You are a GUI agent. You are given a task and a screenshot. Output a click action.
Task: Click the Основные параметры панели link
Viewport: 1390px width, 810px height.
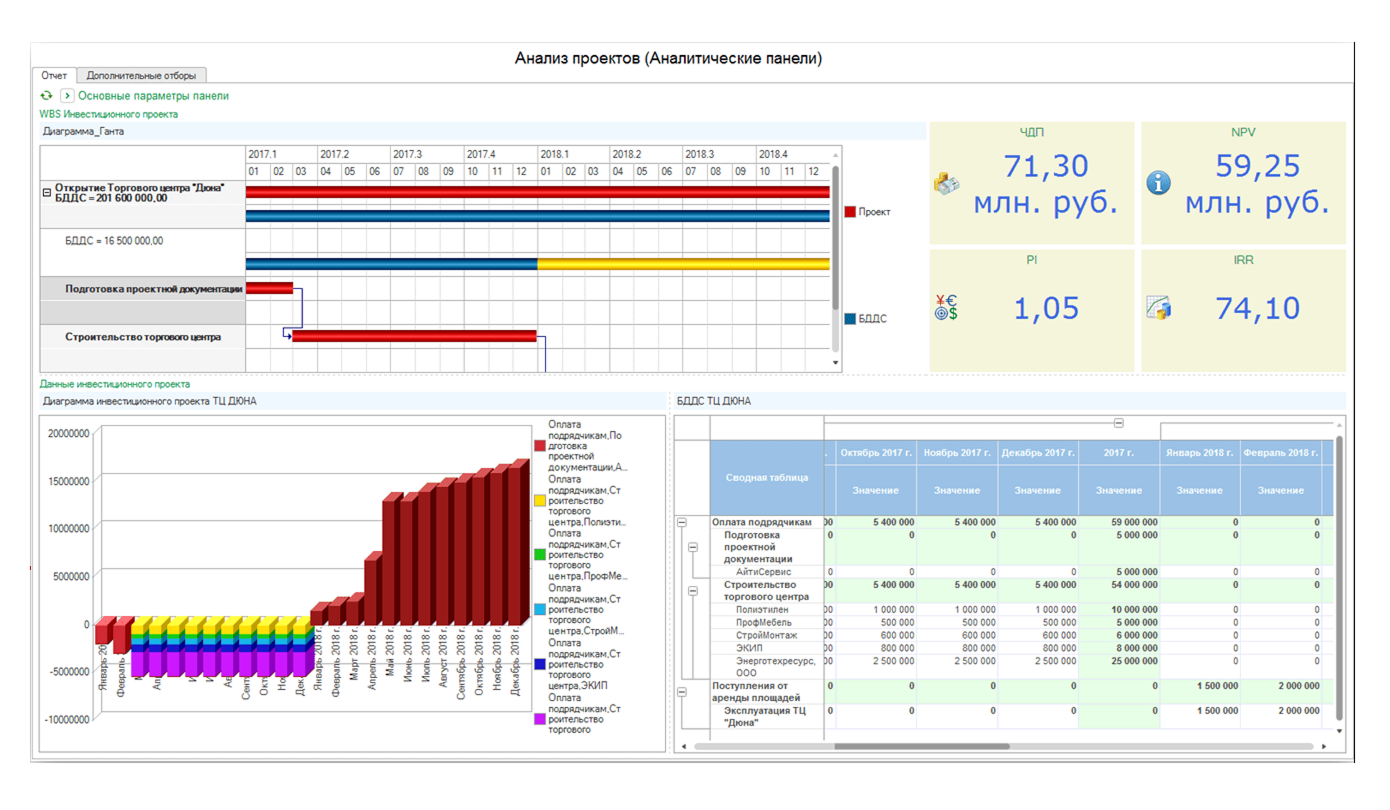pos(153,96)
